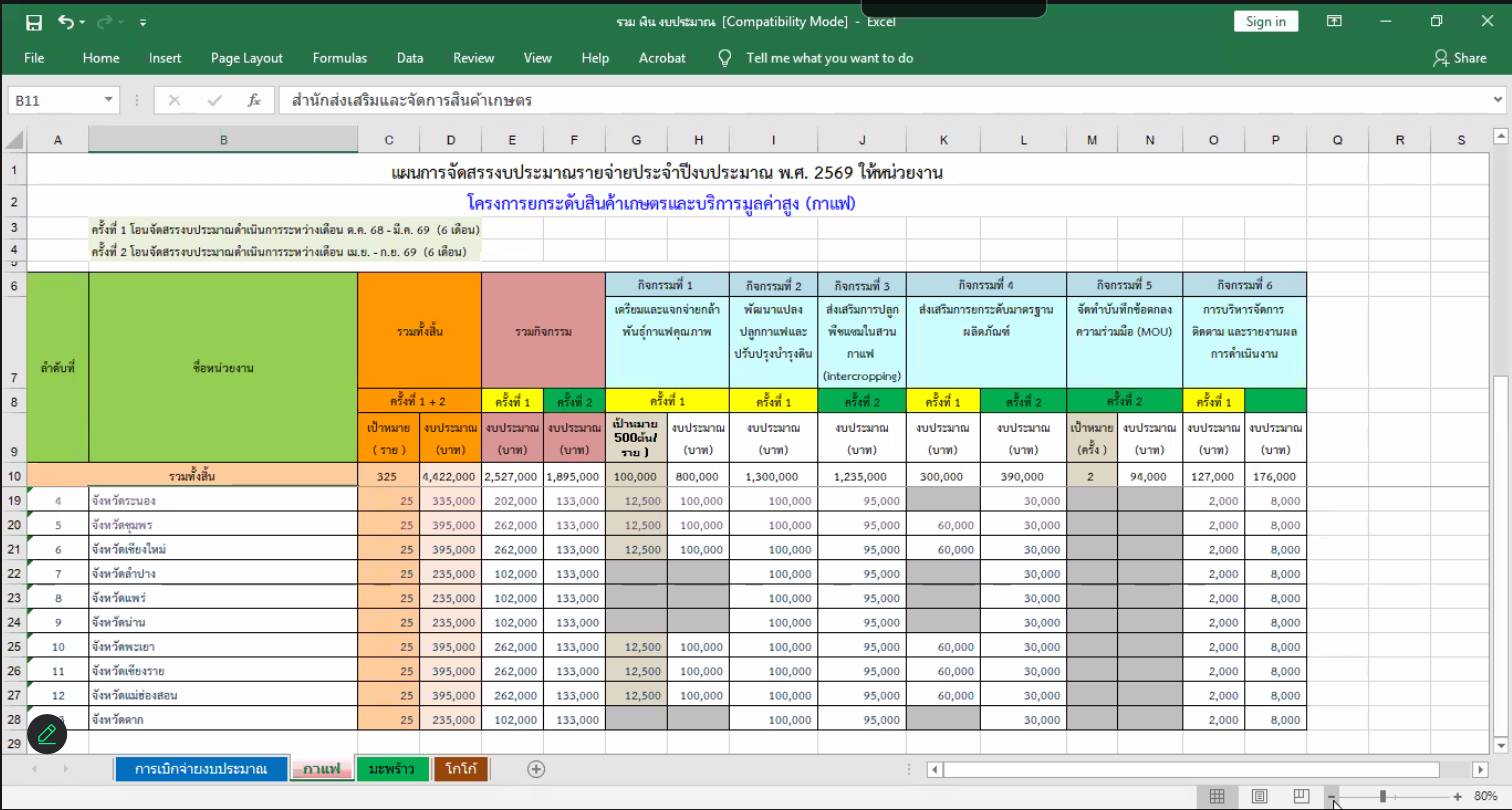Click the Save icon in title bar
Image resolution: width=1512 pixels, height=810 pixels.
pos(34,22)
